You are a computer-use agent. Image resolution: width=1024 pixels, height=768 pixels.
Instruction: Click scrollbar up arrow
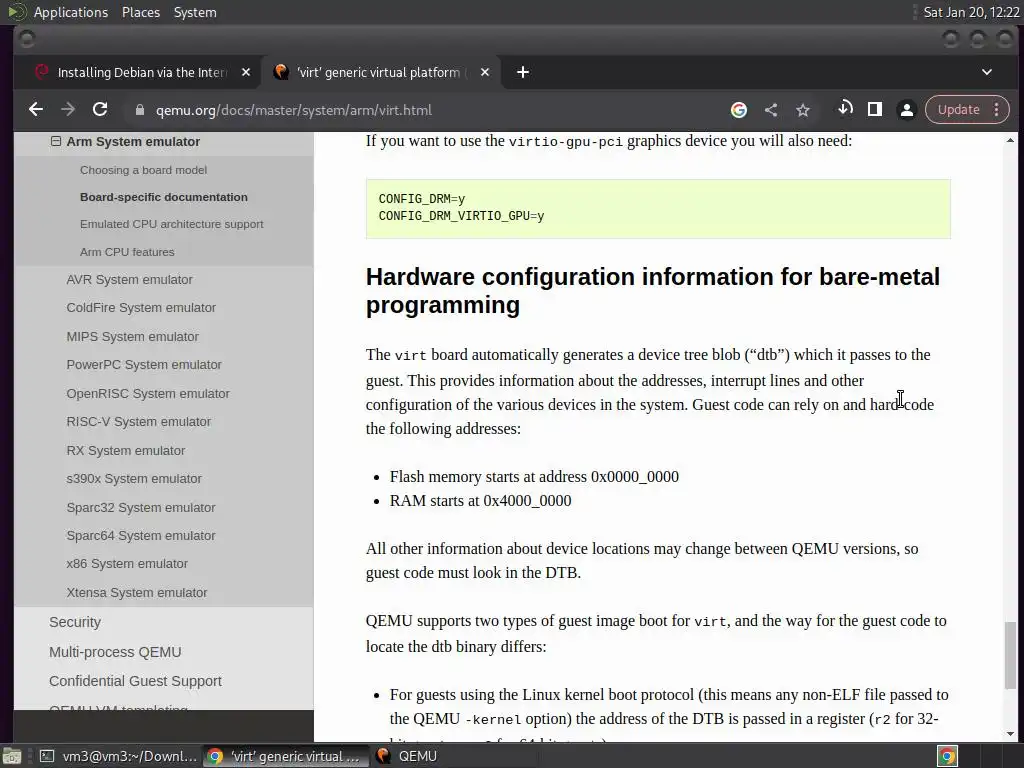point(1010,140)
